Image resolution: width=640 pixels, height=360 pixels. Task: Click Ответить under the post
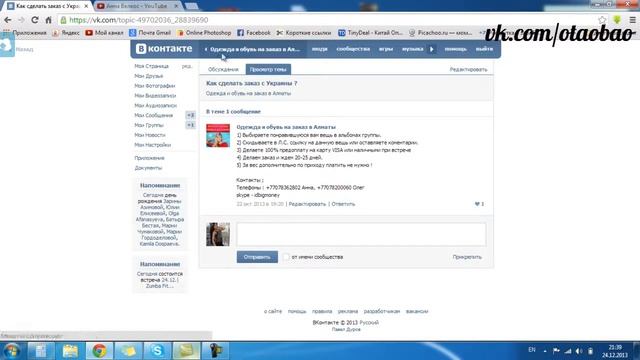tap(343, 204)
